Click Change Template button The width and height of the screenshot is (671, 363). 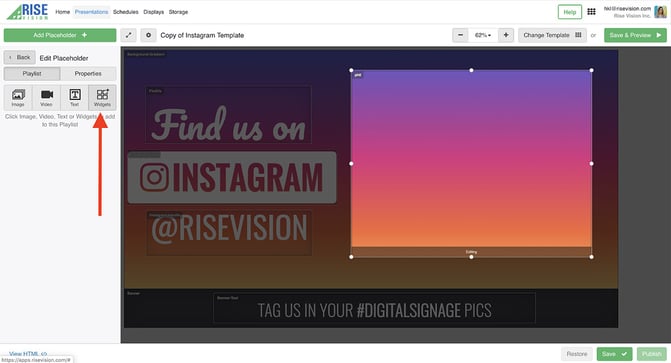(x=552, y=35)
